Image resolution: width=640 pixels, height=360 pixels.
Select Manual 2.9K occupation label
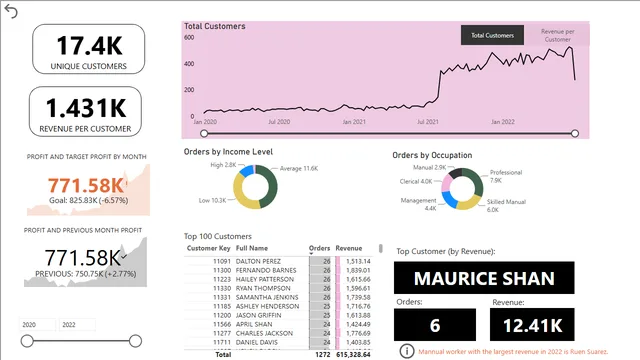click(429, 167)
